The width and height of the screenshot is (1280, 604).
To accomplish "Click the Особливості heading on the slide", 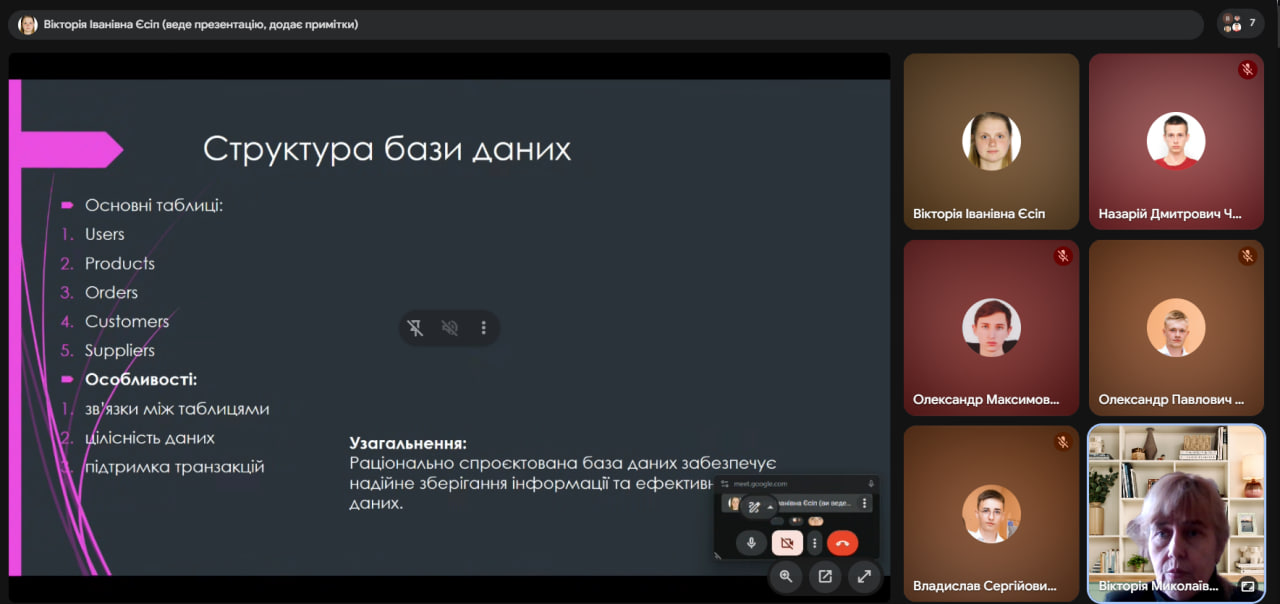I will pyautogui.click(x=141, y=379).
